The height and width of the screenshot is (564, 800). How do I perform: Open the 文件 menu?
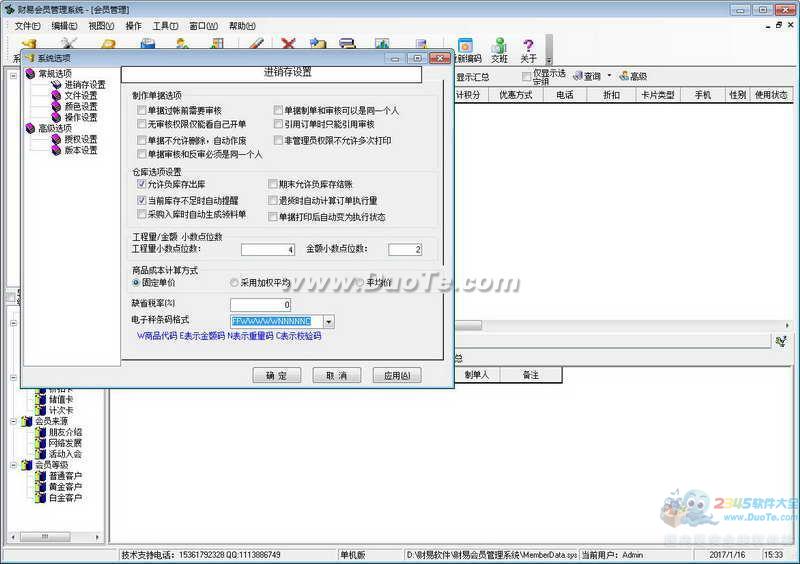(27, 26)
